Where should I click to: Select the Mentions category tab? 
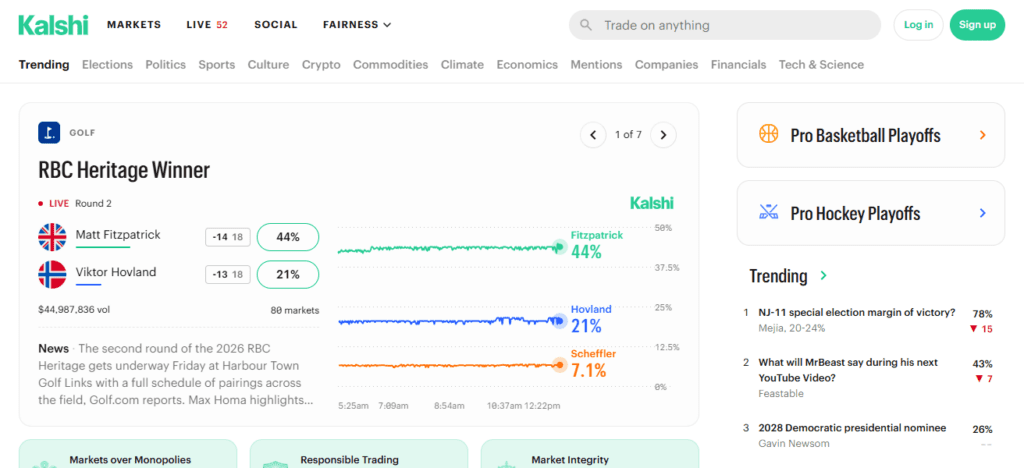pyautogui.click(x=596, y=65)
